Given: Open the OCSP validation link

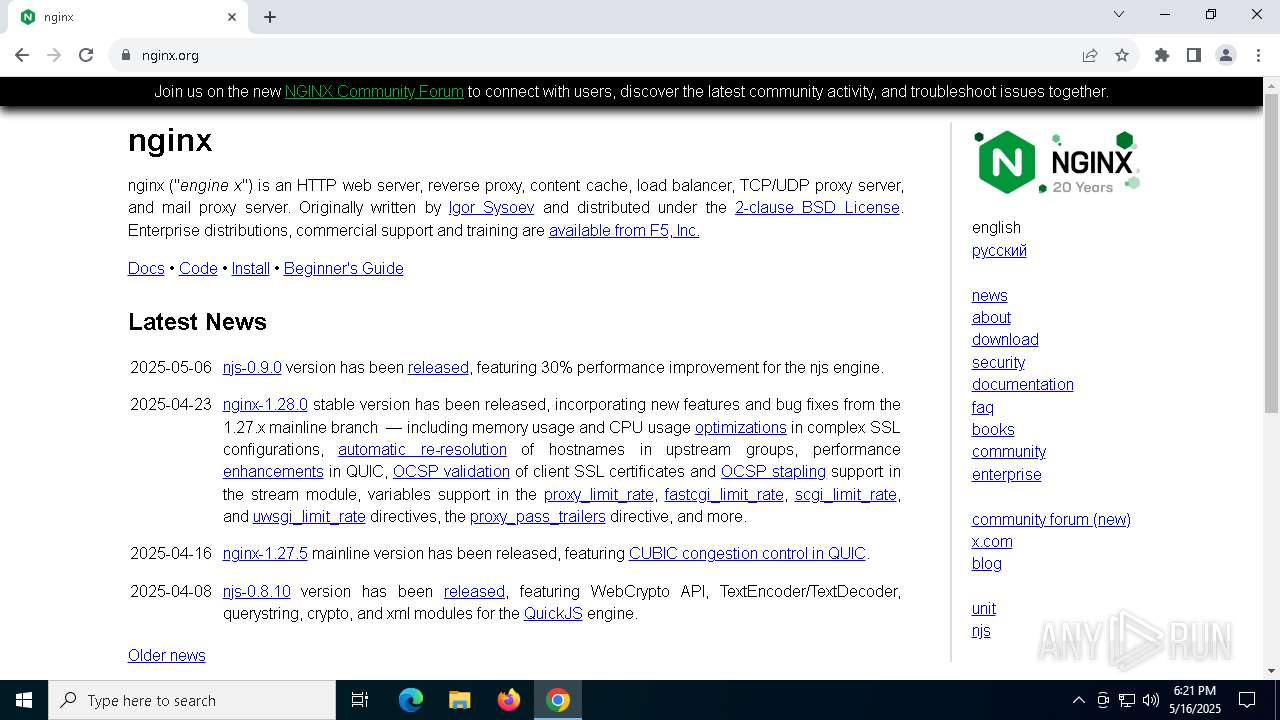Looking at the screenshot, I should (x=451, y=471).
